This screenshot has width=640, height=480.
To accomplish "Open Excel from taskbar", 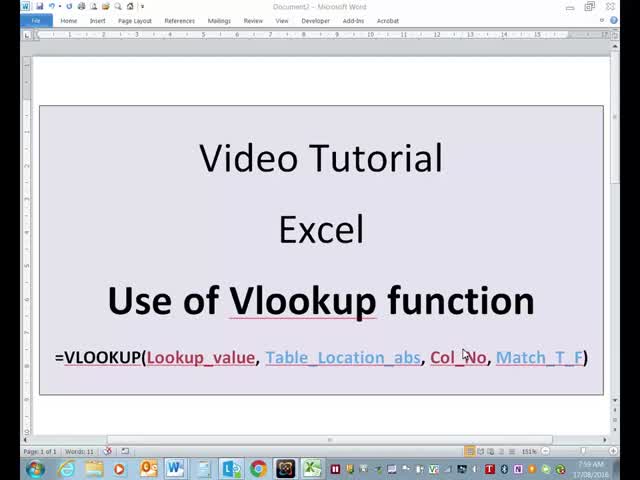I will coord(312,469).
